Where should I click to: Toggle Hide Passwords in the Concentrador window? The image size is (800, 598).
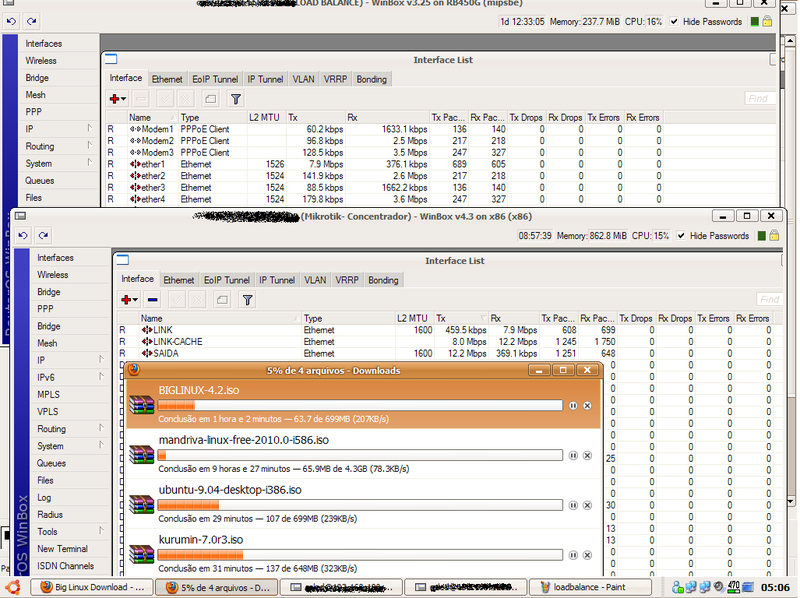coord(681,235)
